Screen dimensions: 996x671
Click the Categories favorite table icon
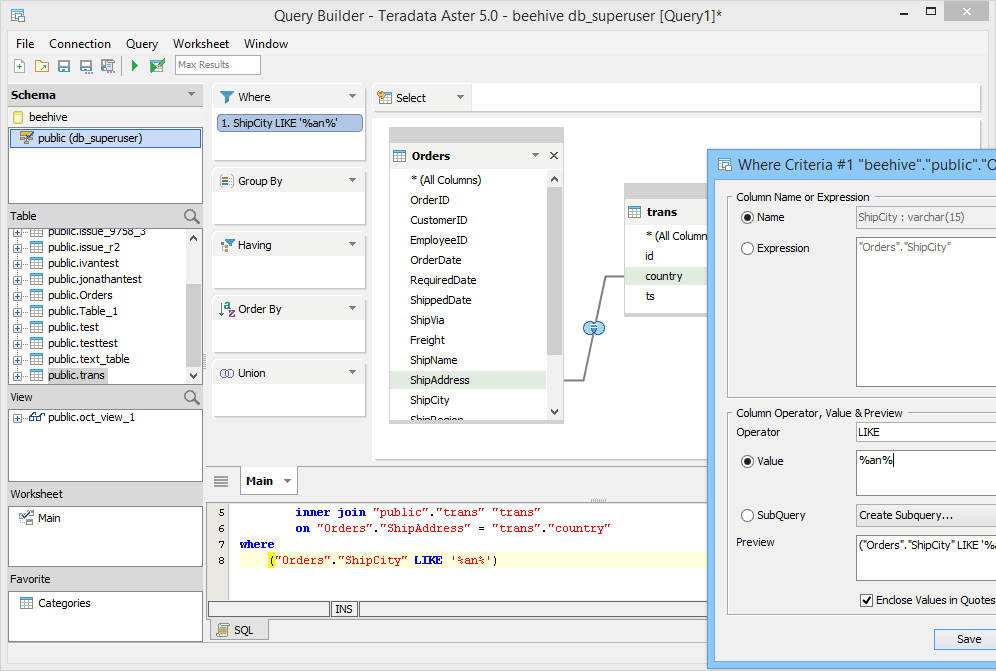(27, 603)
